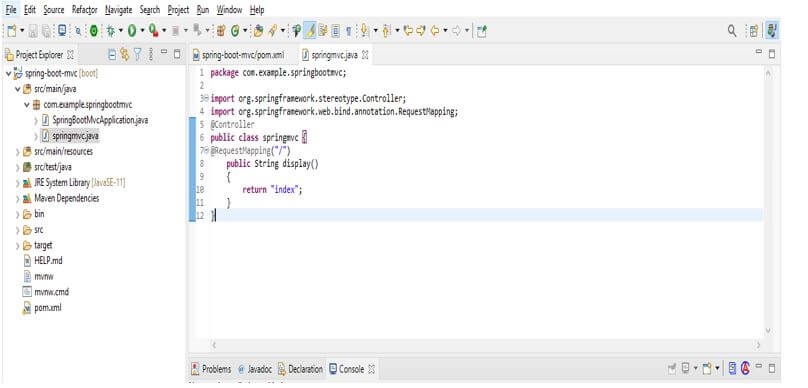The width and height of the screenshot is (808, 388).
Task: Collapse the import folding marker on line 3
Action: point(206,98)
